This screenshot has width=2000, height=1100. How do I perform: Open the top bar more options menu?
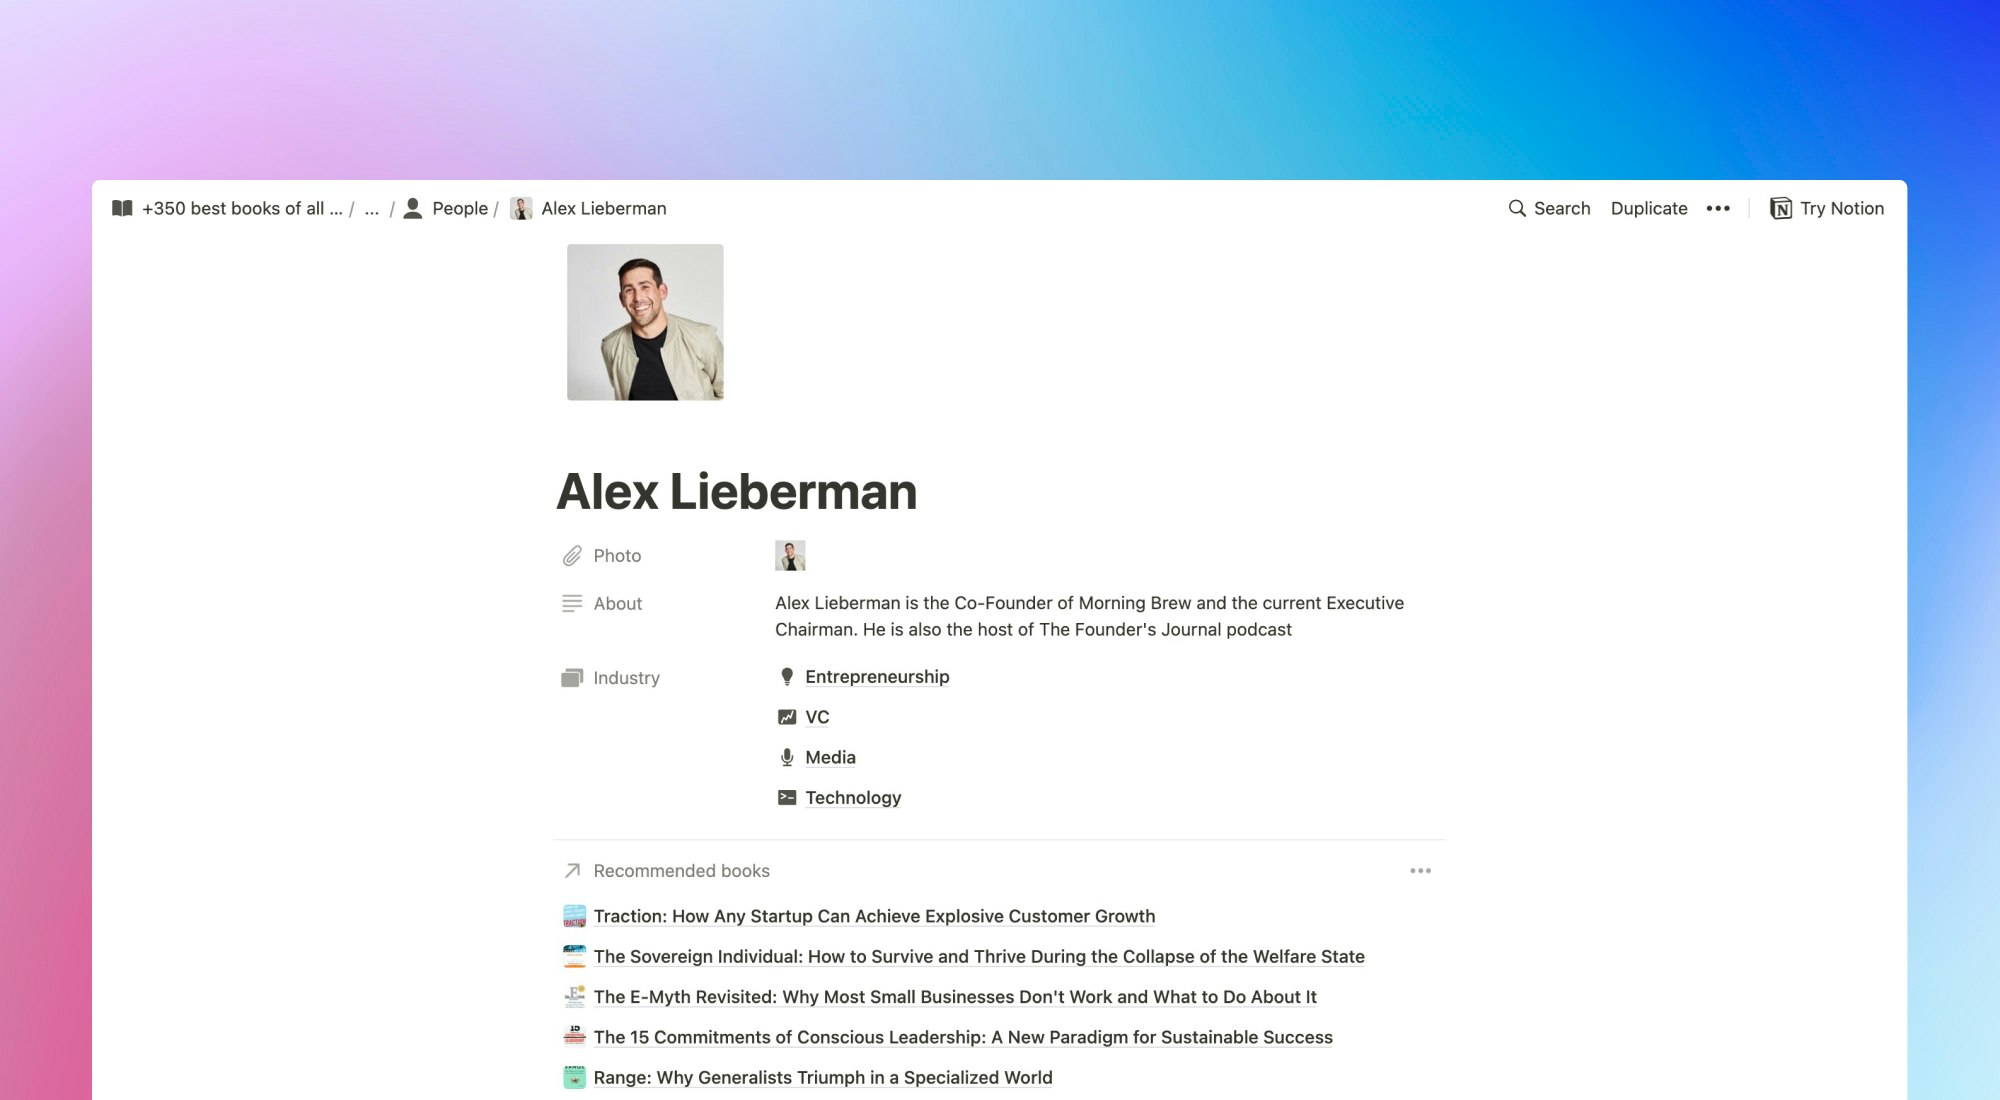pyautogui.click(x=1718, y=208)
